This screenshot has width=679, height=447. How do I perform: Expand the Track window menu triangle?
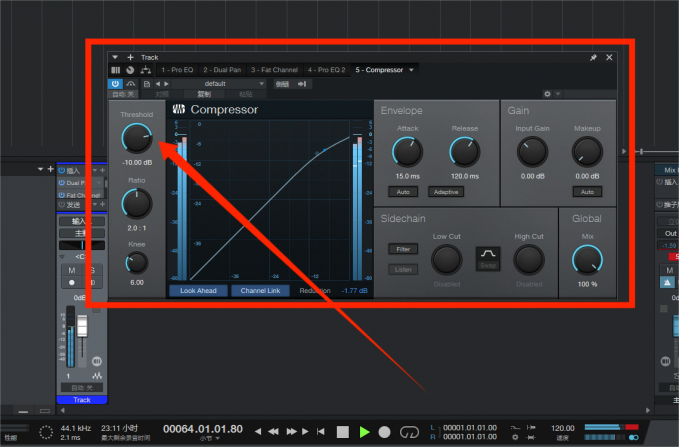tap(116, 58)
